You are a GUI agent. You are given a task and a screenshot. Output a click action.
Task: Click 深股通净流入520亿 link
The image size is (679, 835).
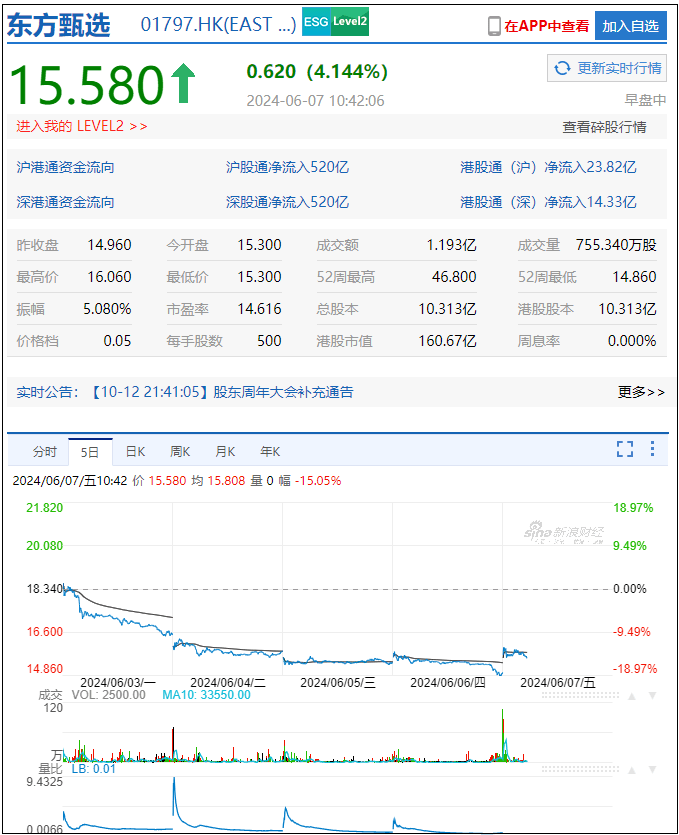287,202
